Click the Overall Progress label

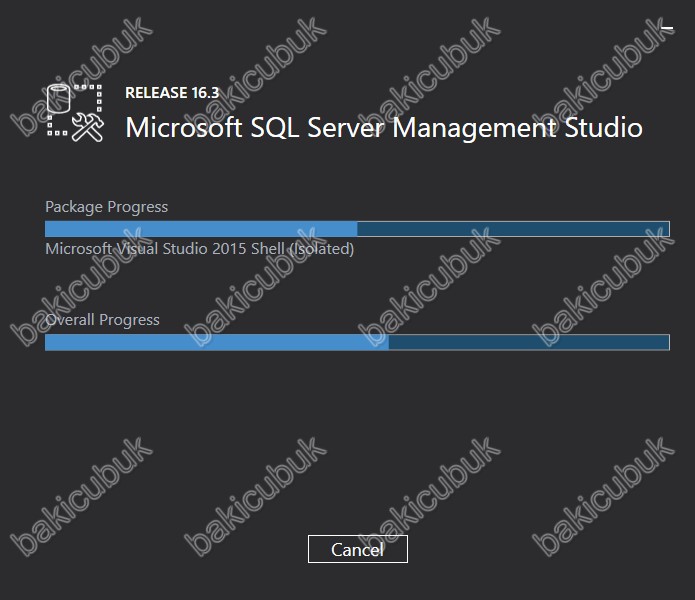click(102, 319)
